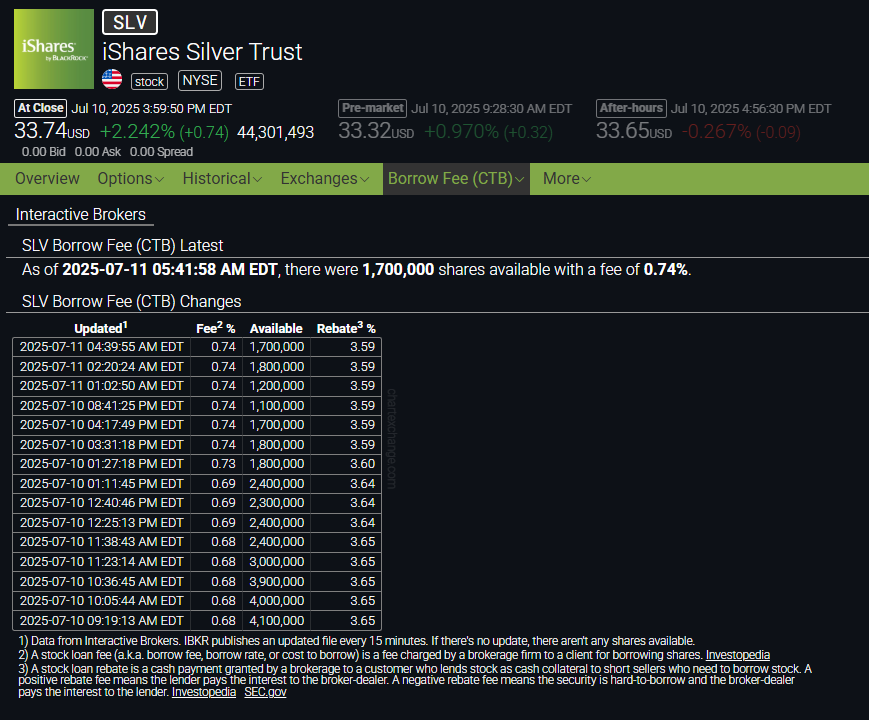Click the At Close label
The width and height of the screenshot is (869, 720).
[x=40, y=108]
